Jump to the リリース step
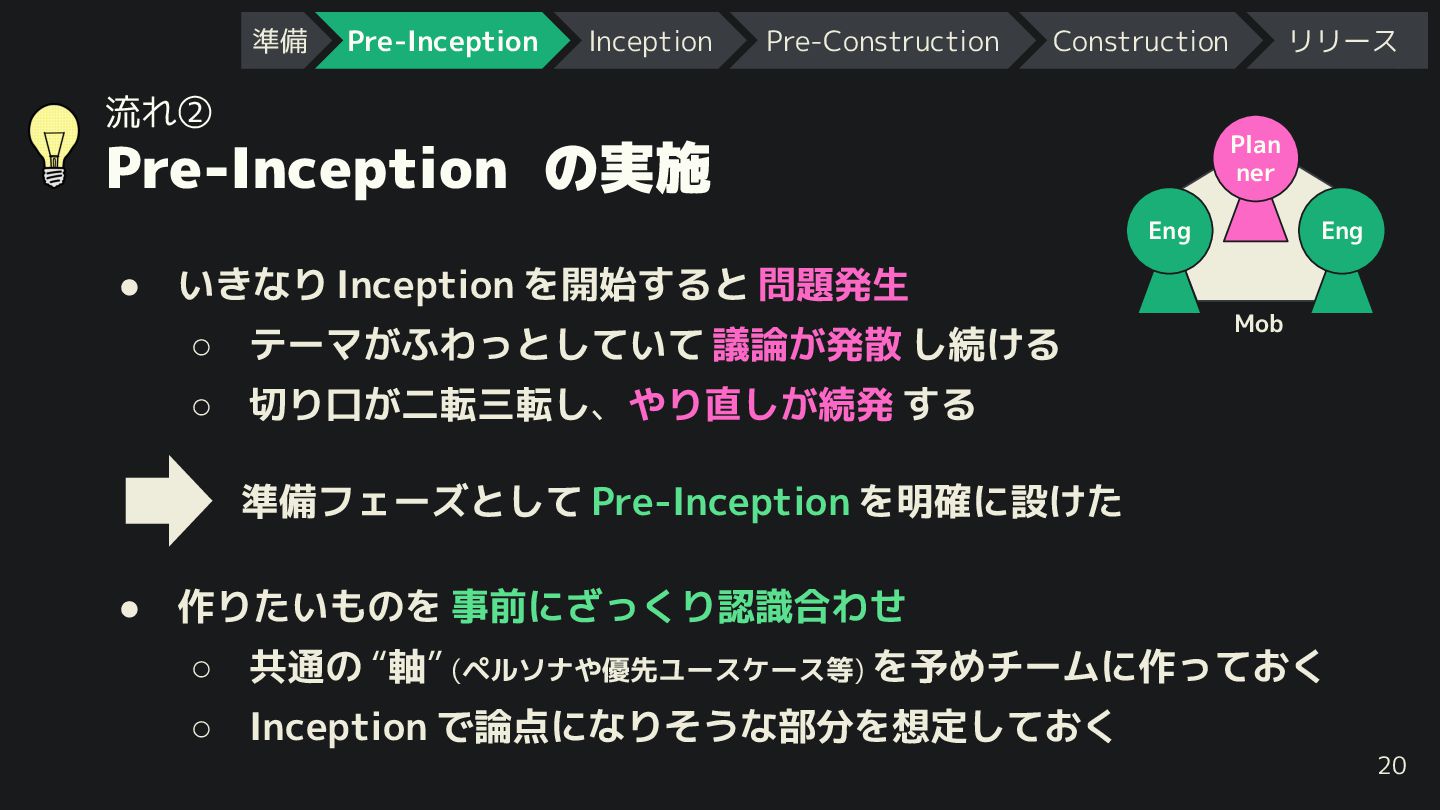Image resolution: width=1440 pixels, height=810 pixels. coord(1342,41)
